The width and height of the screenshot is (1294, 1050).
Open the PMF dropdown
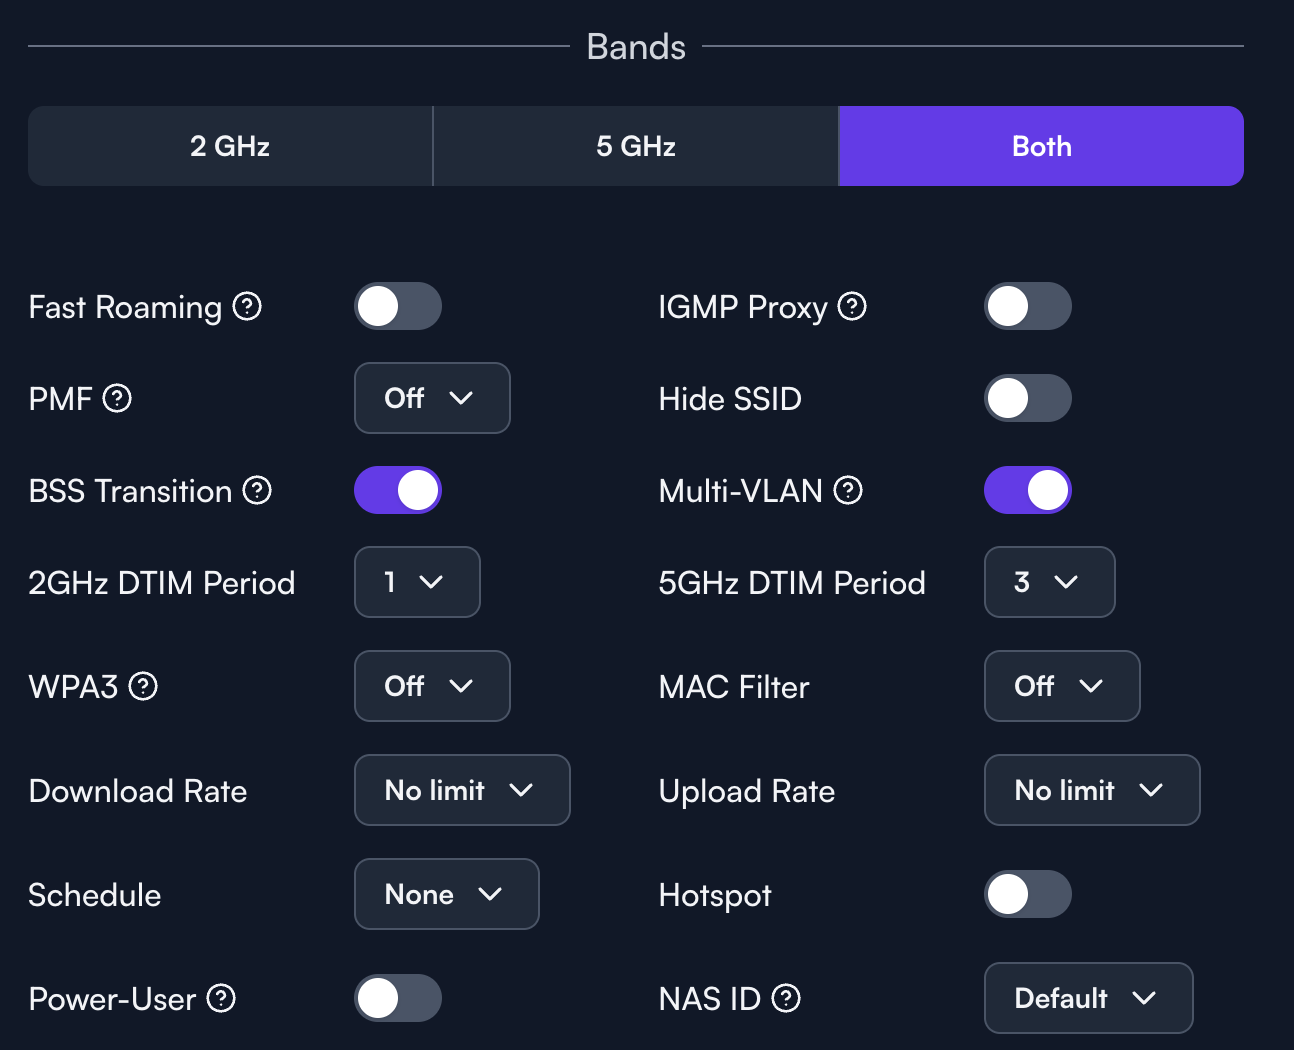(x=432, y=398)
